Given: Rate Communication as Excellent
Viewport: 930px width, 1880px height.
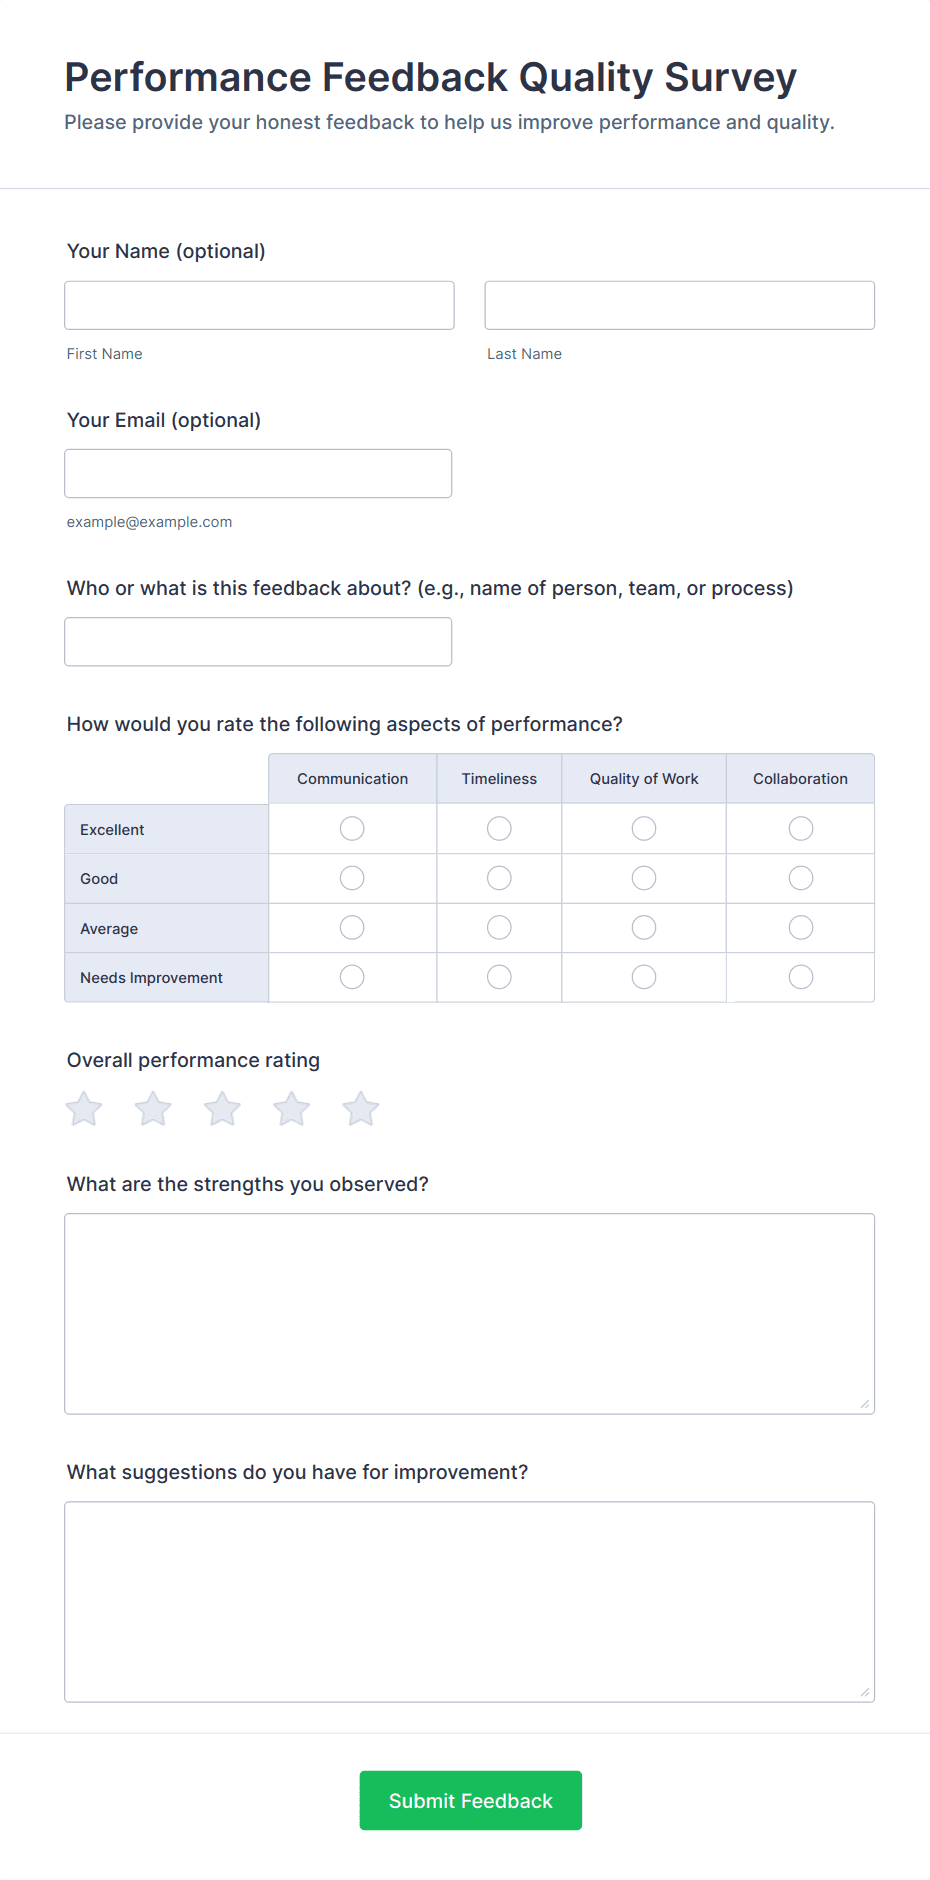Looking at the screenshot, I should point(351,828).
